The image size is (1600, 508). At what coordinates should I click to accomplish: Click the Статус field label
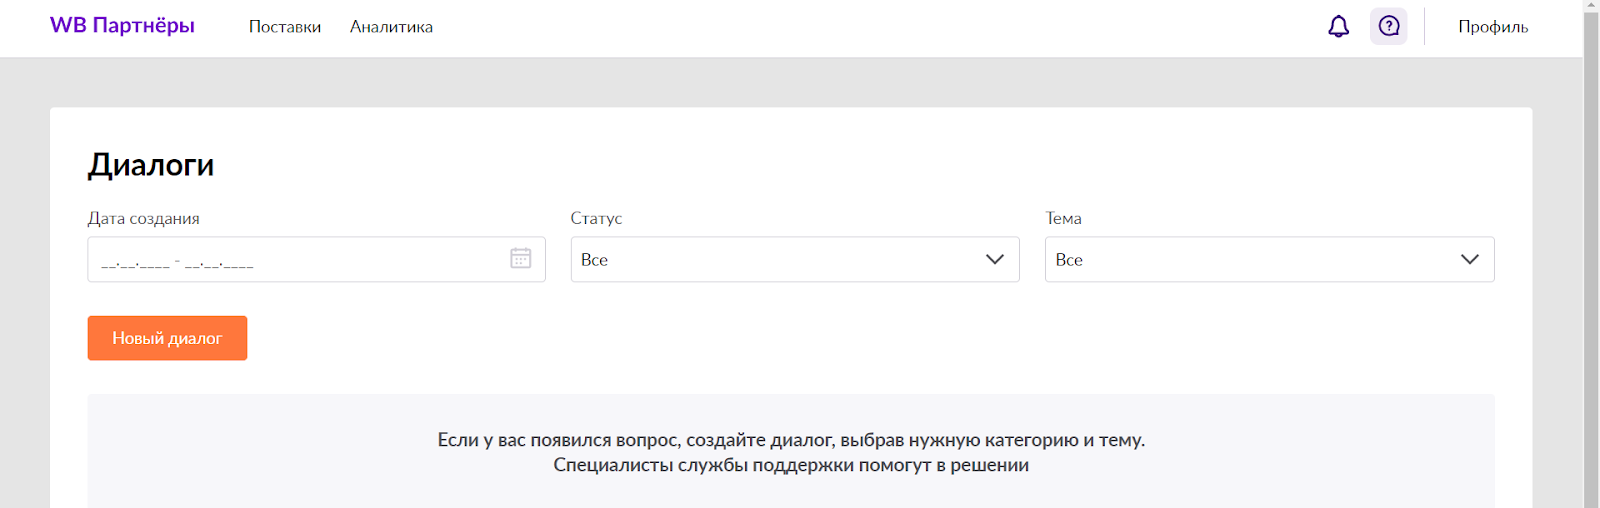[596, 218]
